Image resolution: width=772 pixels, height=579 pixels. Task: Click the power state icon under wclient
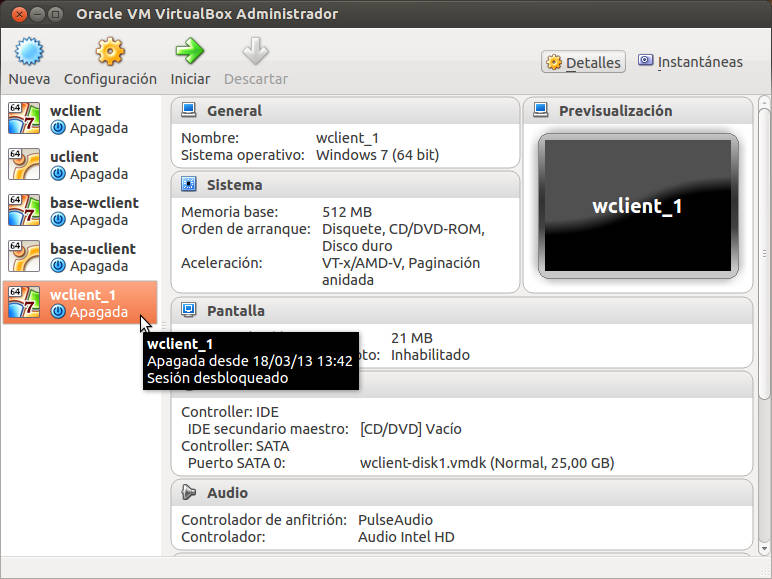click(x=58, y=128)
